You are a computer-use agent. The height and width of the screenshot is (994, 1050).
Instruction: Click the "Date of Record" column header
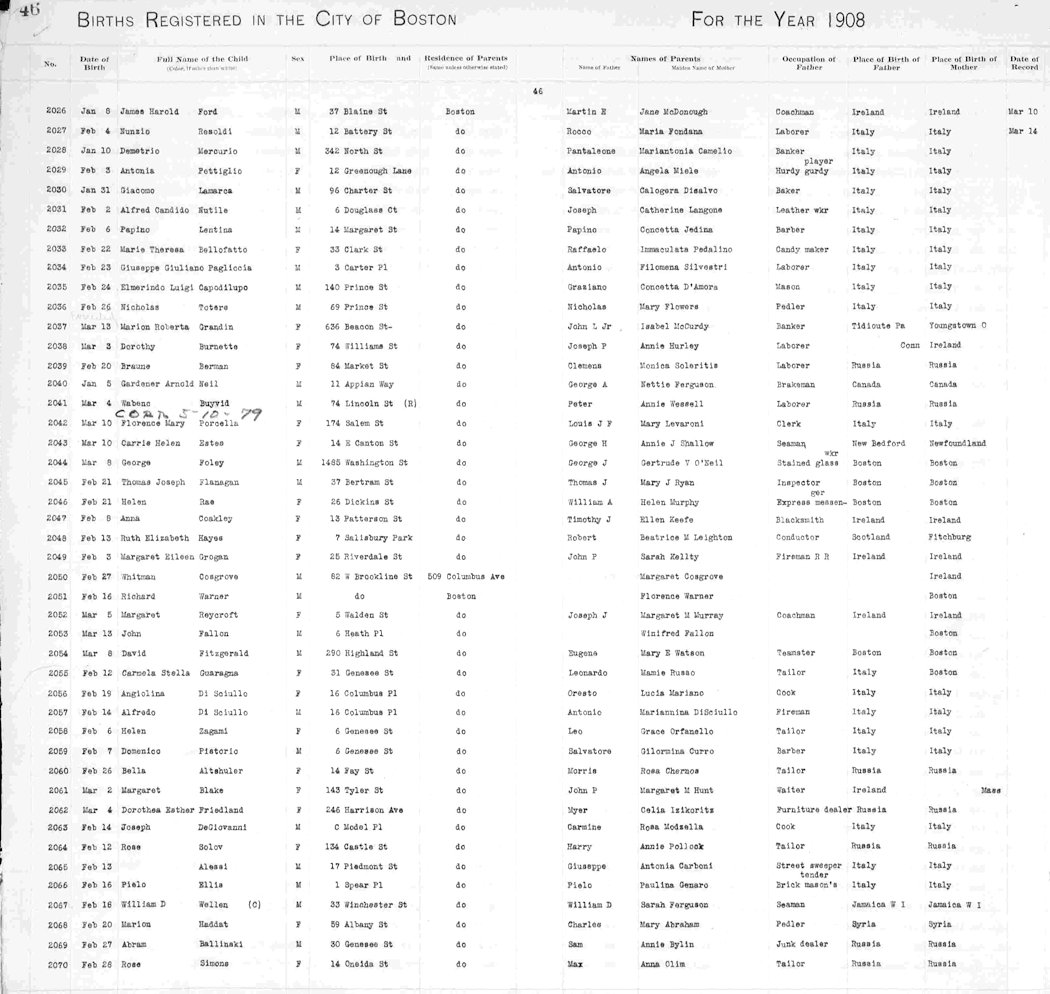click(1025, 63)
